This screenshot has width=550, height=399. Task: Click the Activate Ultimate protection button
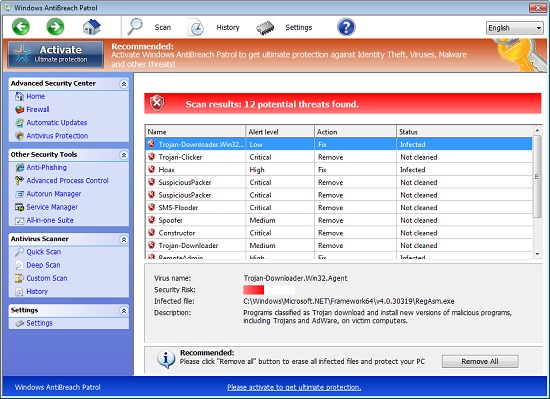[56, 55]
